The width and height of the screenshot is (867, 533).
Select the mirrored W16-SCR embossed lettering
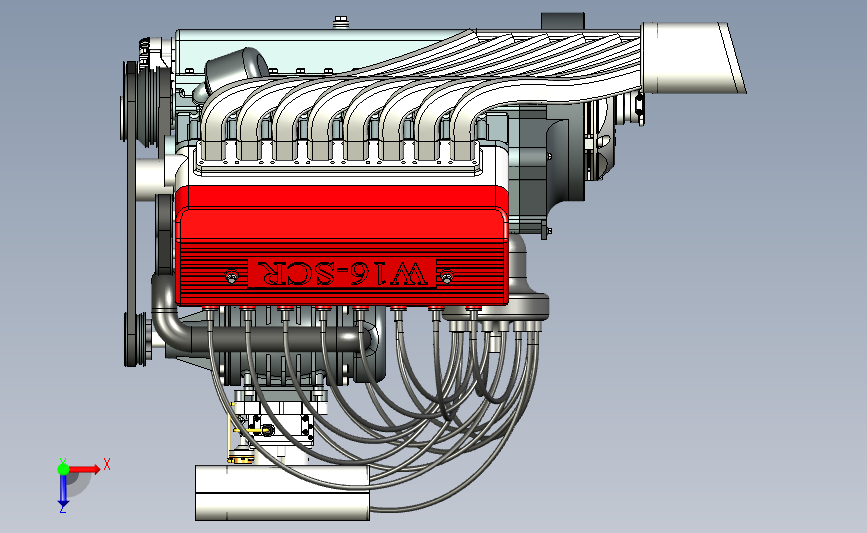click(x=343, y=273)
